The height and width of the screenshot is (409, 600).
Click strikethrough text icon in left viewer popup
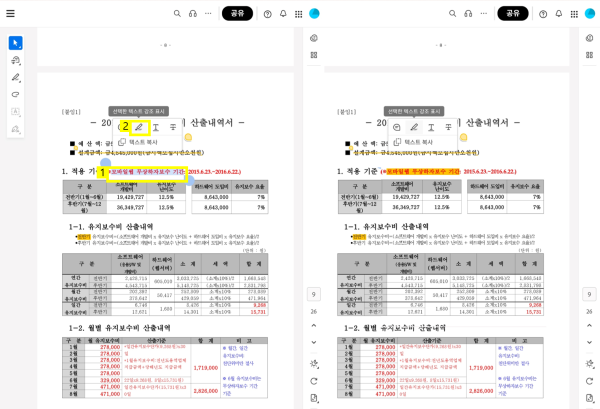pyautogui.click(x=173, y=127)
